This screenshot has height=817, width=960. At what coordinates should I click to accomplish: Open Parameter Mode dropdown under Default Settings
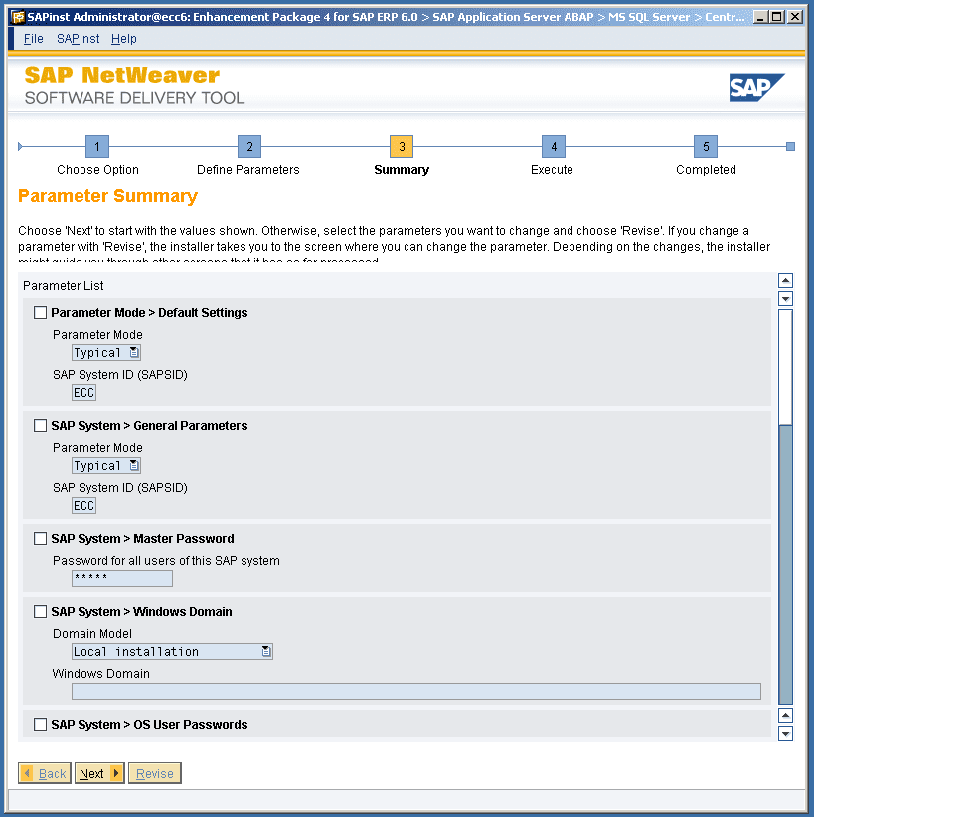click(x=107, y=353)
